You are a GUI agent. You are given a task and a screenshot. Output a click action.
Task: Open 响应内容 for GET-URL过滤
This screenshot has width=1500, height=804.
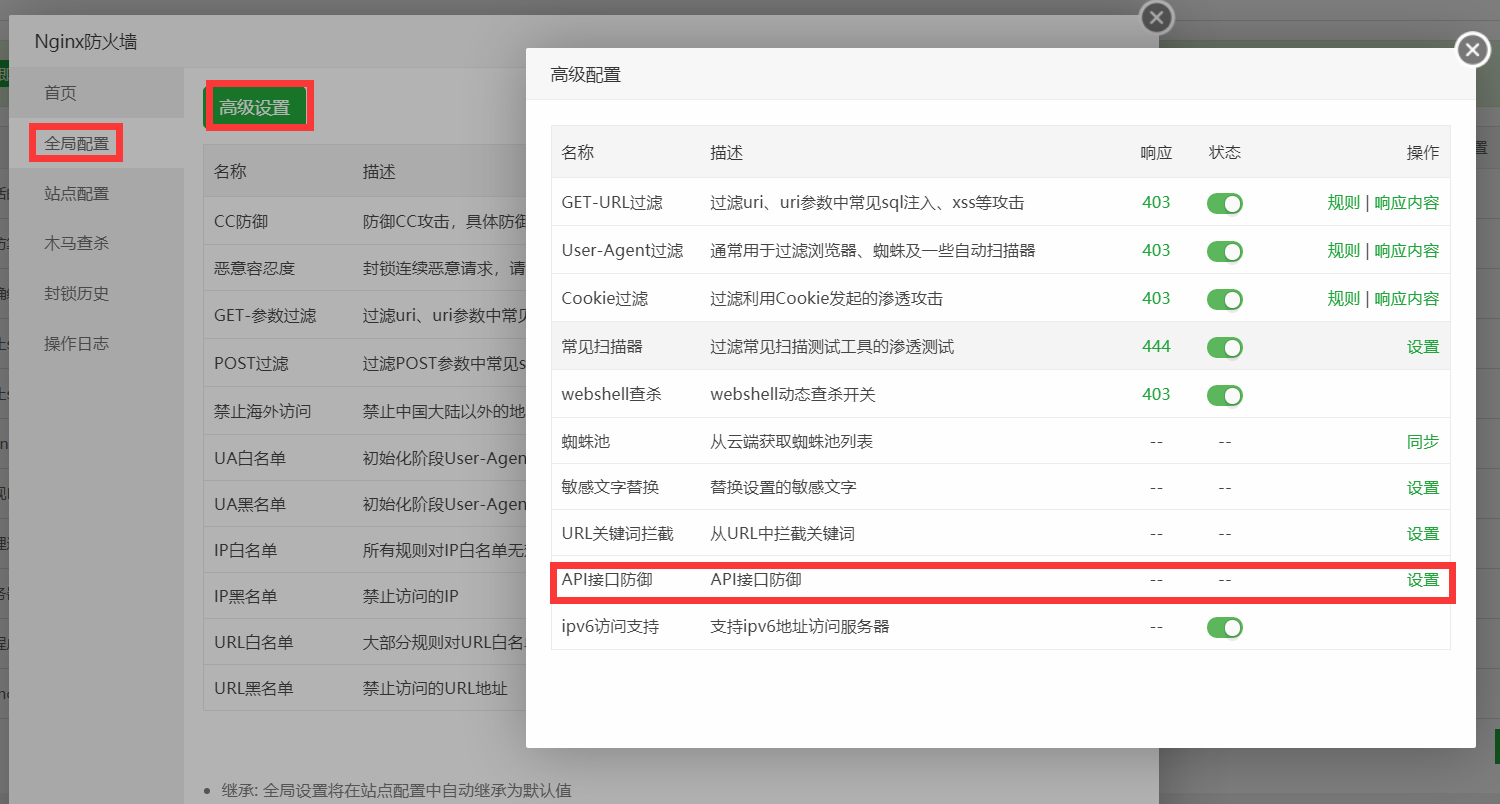(1407, 202)
